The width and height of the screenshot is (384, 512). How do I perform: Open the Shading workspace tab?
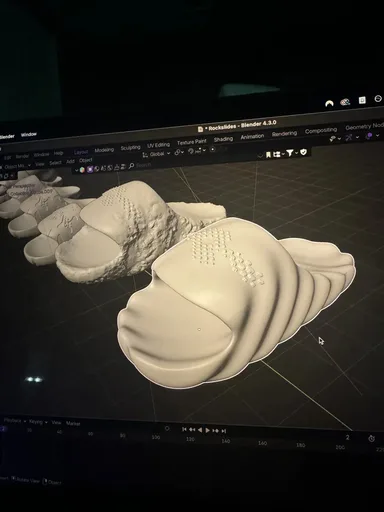[223, 139]
